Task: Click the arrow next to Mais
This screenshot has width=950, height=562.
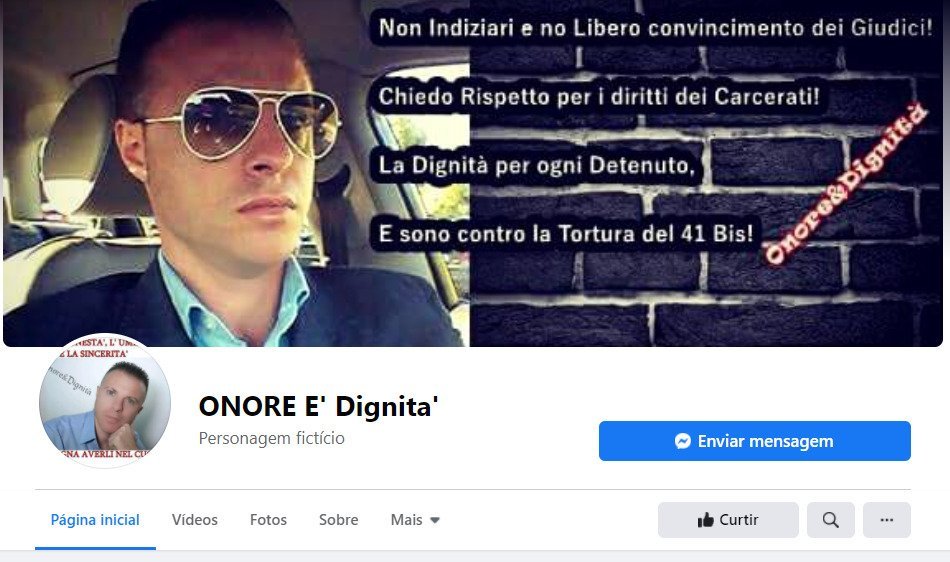Action: pos(434,520)
